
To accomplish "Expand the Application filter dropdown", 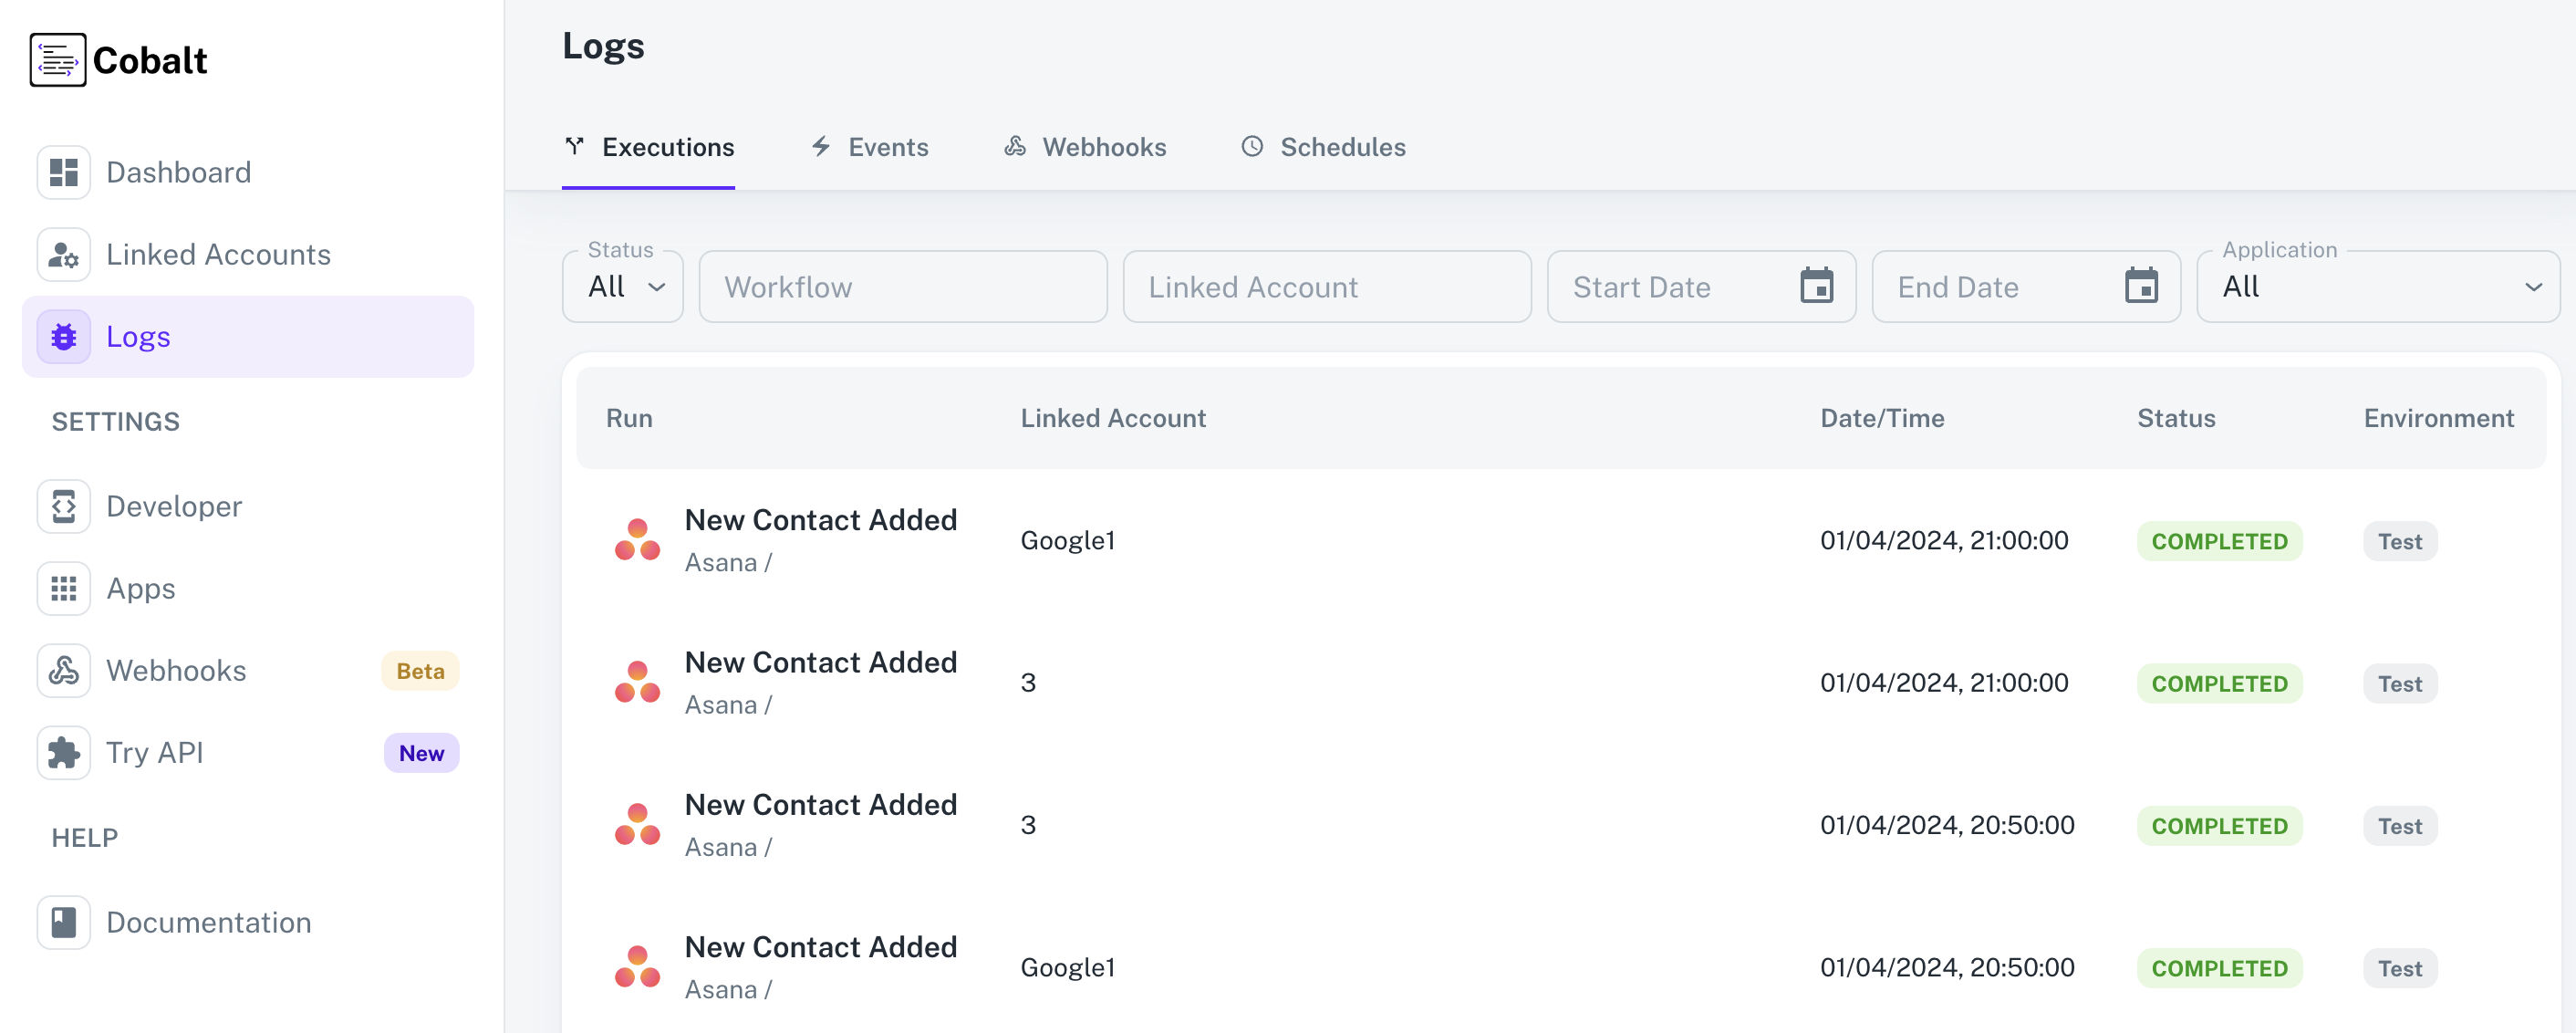I will coord(2377,286).
